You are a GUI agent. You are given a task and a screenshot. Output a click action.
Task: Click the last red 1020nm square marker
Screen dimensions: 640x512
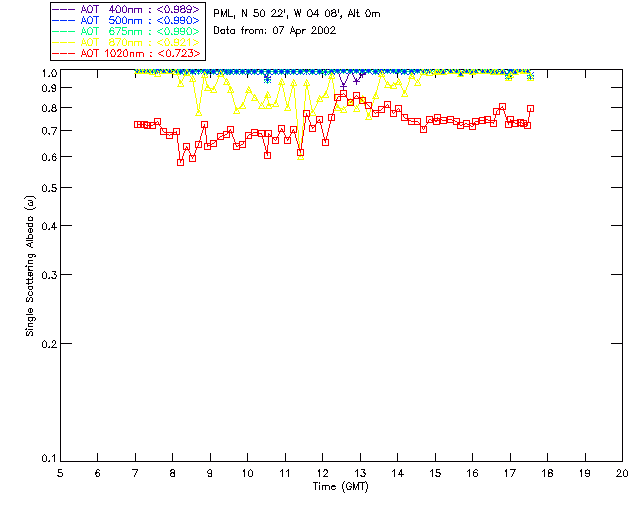(x=531, y=109)
